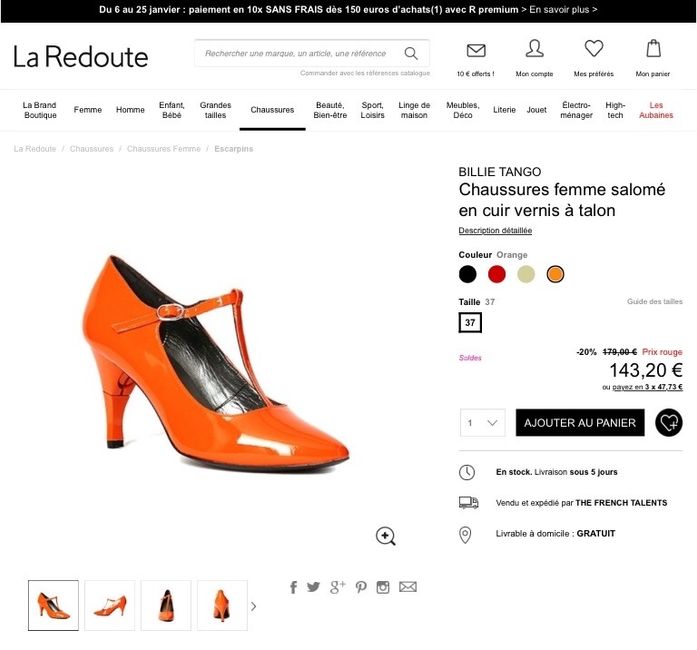Click the AJOUTER AU PANIER button
Image resolution: width=697 pixels, height=650 pixels.
[x=580, y=423]
